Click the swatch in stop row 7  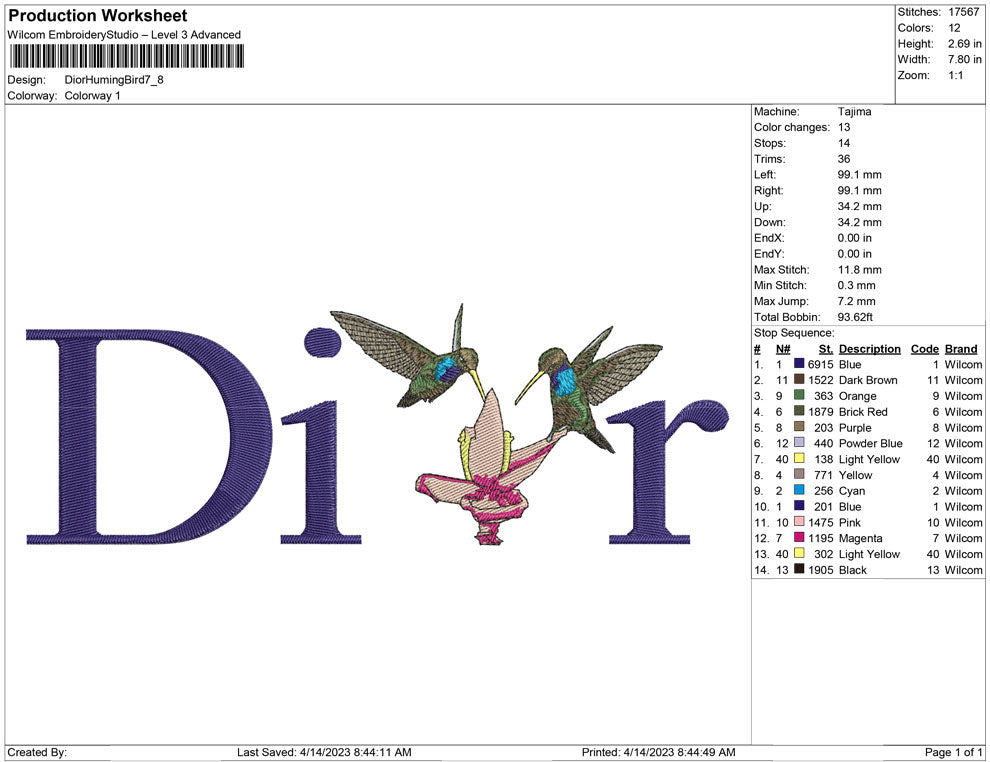[799, 458]
